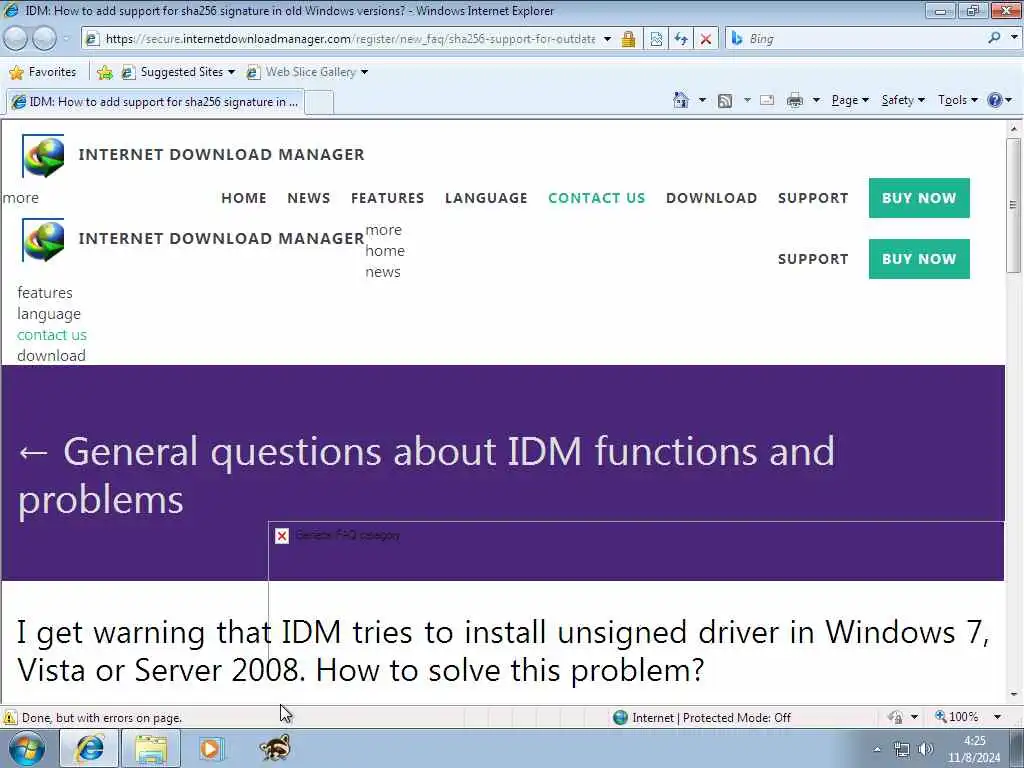The image size is (1024, 768).
Task: Click the warning icon in status bar
Action: 10,718
